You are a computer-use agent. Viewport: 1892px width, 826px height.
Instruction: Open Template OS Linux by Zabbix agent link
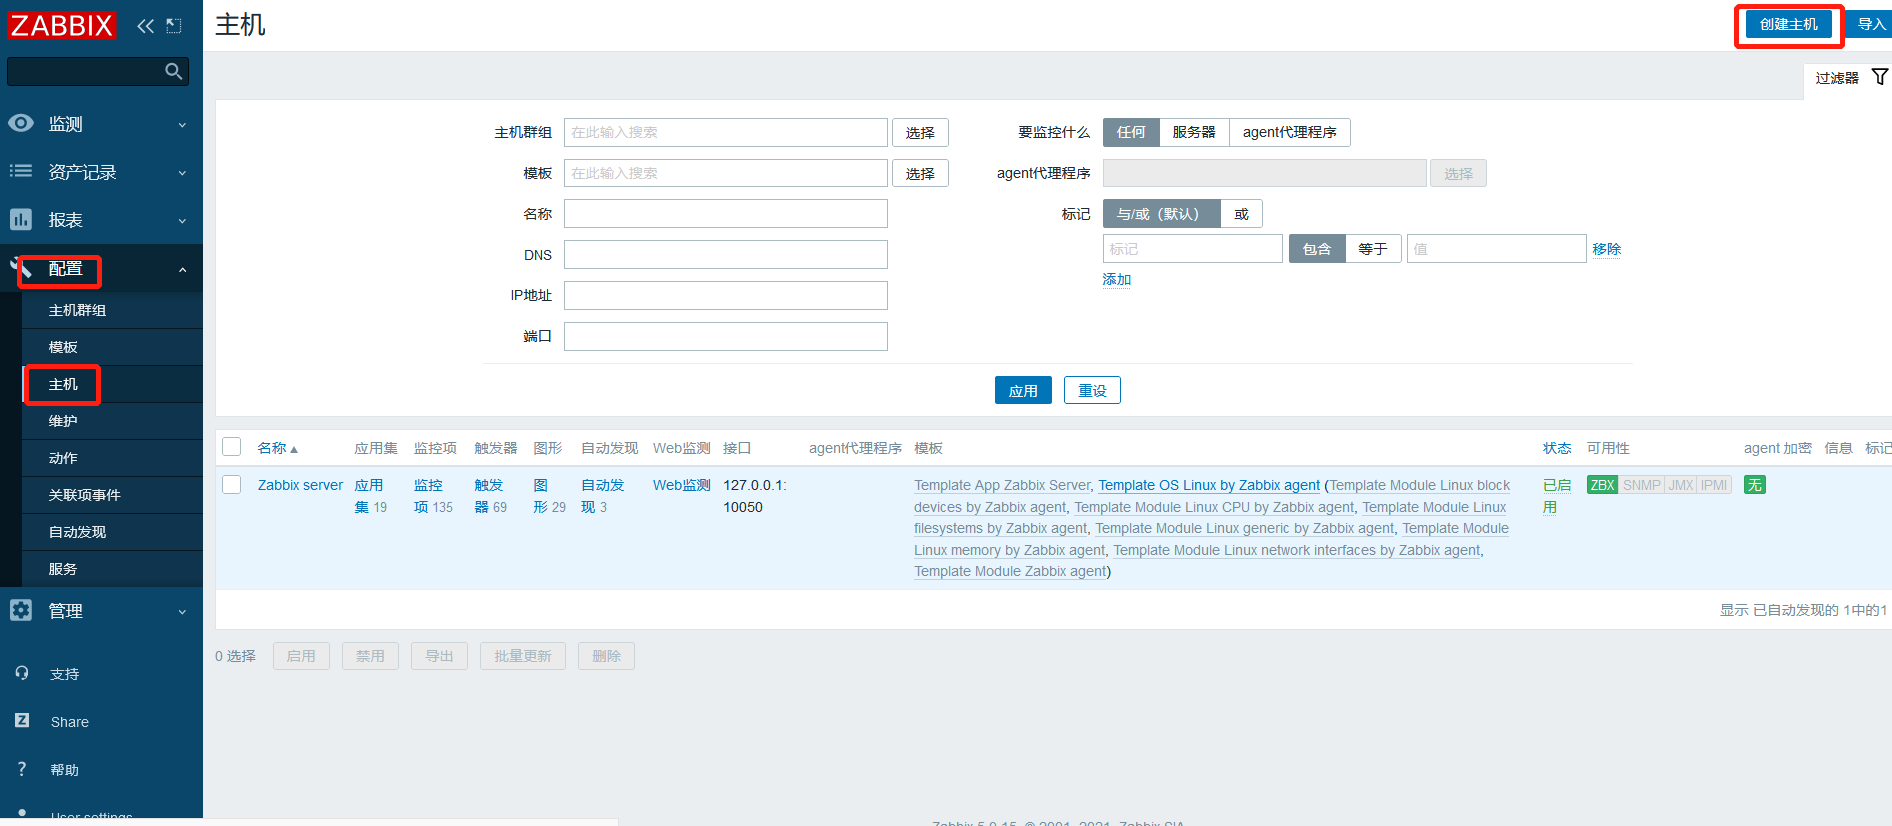1209,485
